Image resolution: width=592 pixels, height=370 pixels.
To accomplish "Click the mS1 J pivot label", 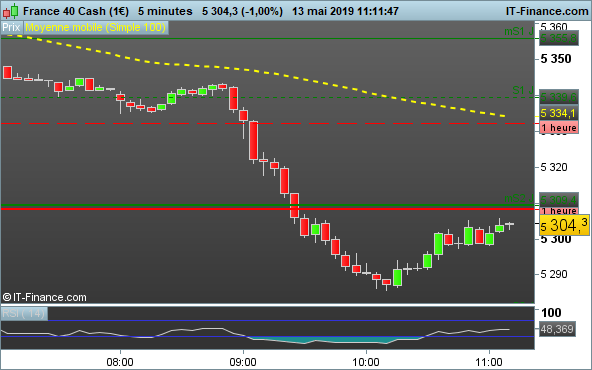I will point(519,32).
